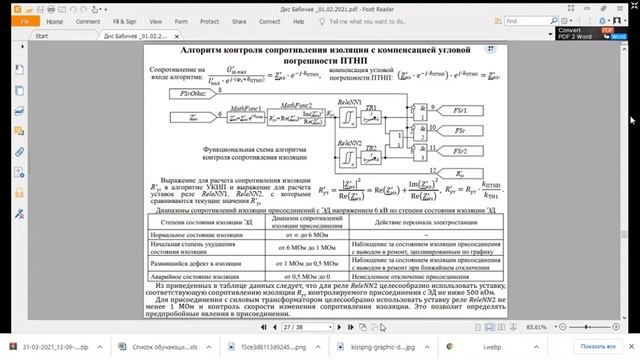Open the downloaded zip file 31-03-2021
The image size is (640, 360).
click(x=55, y=347)
